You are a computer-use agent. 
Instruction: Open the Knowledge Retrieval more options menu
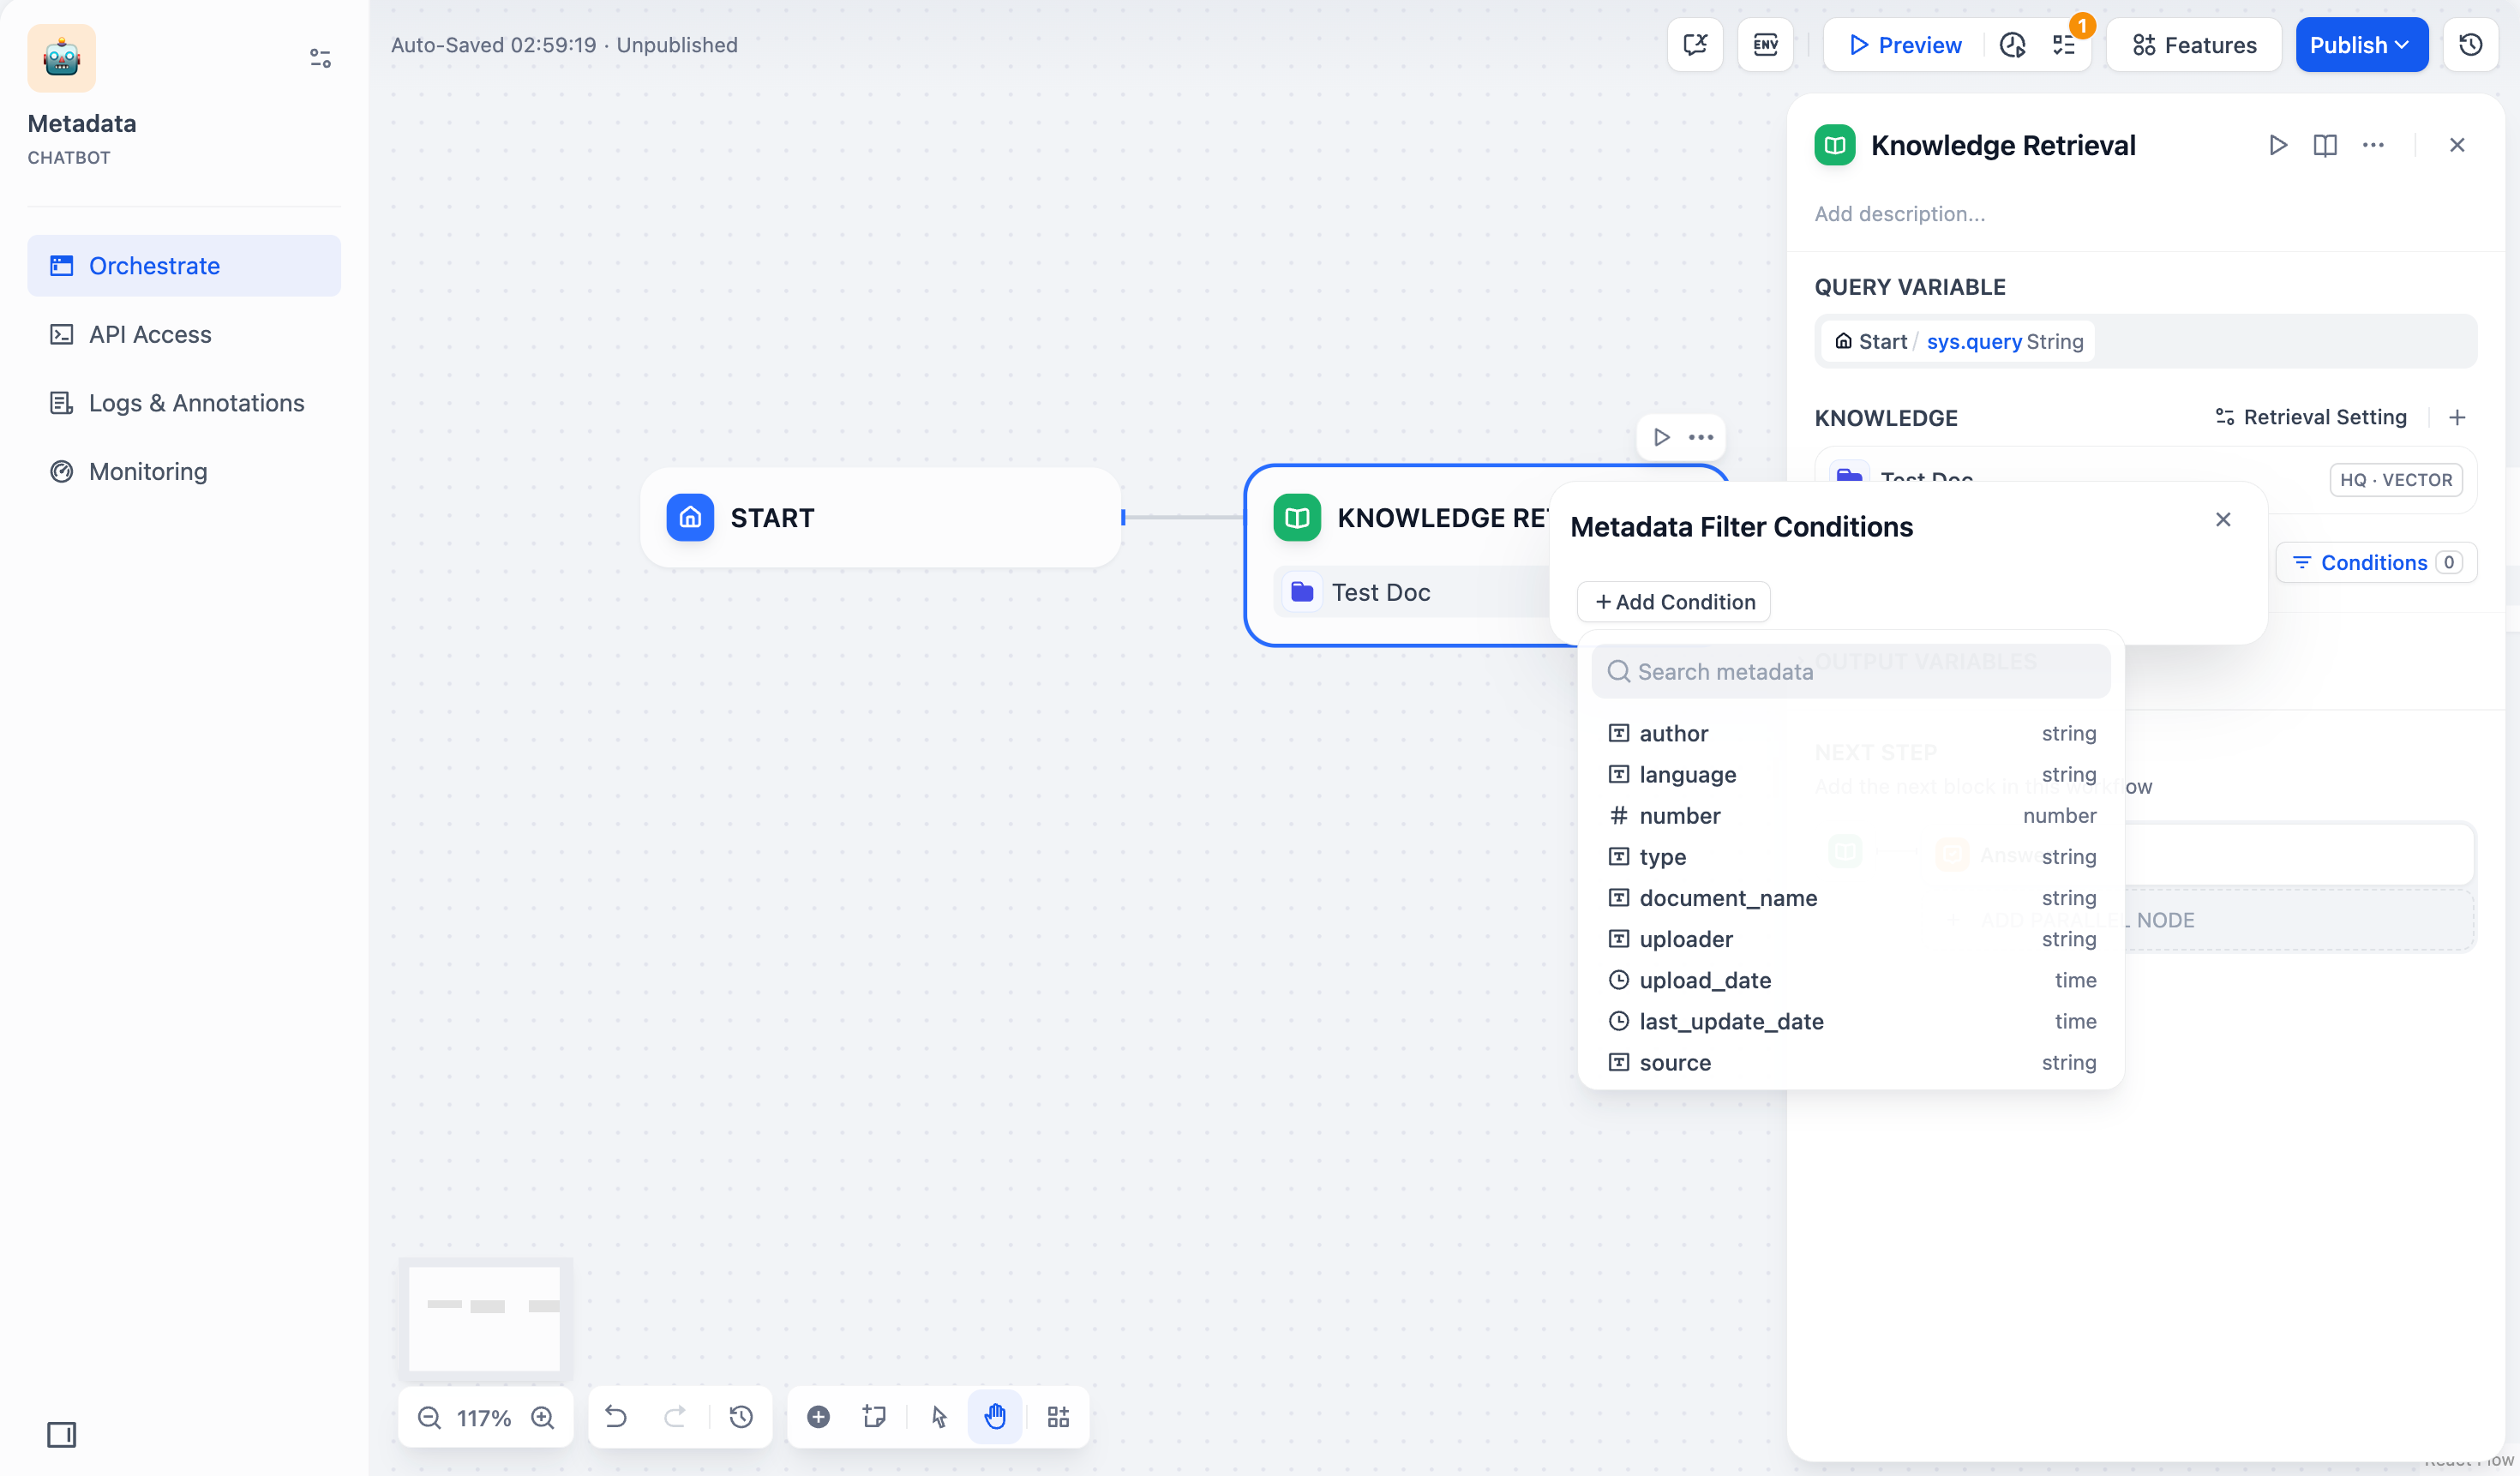click(x=2373, y=145)
